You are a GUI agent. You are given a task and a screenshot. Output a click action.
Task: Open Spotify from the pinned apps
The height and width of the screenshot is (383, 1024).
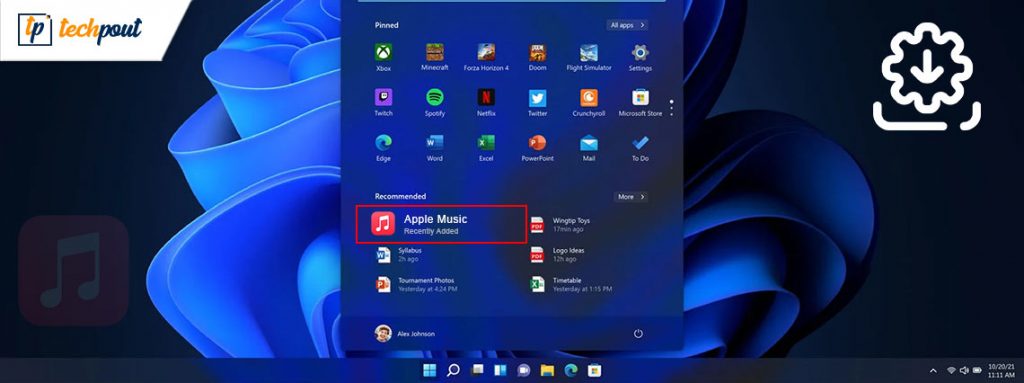(x=435, y=103)
